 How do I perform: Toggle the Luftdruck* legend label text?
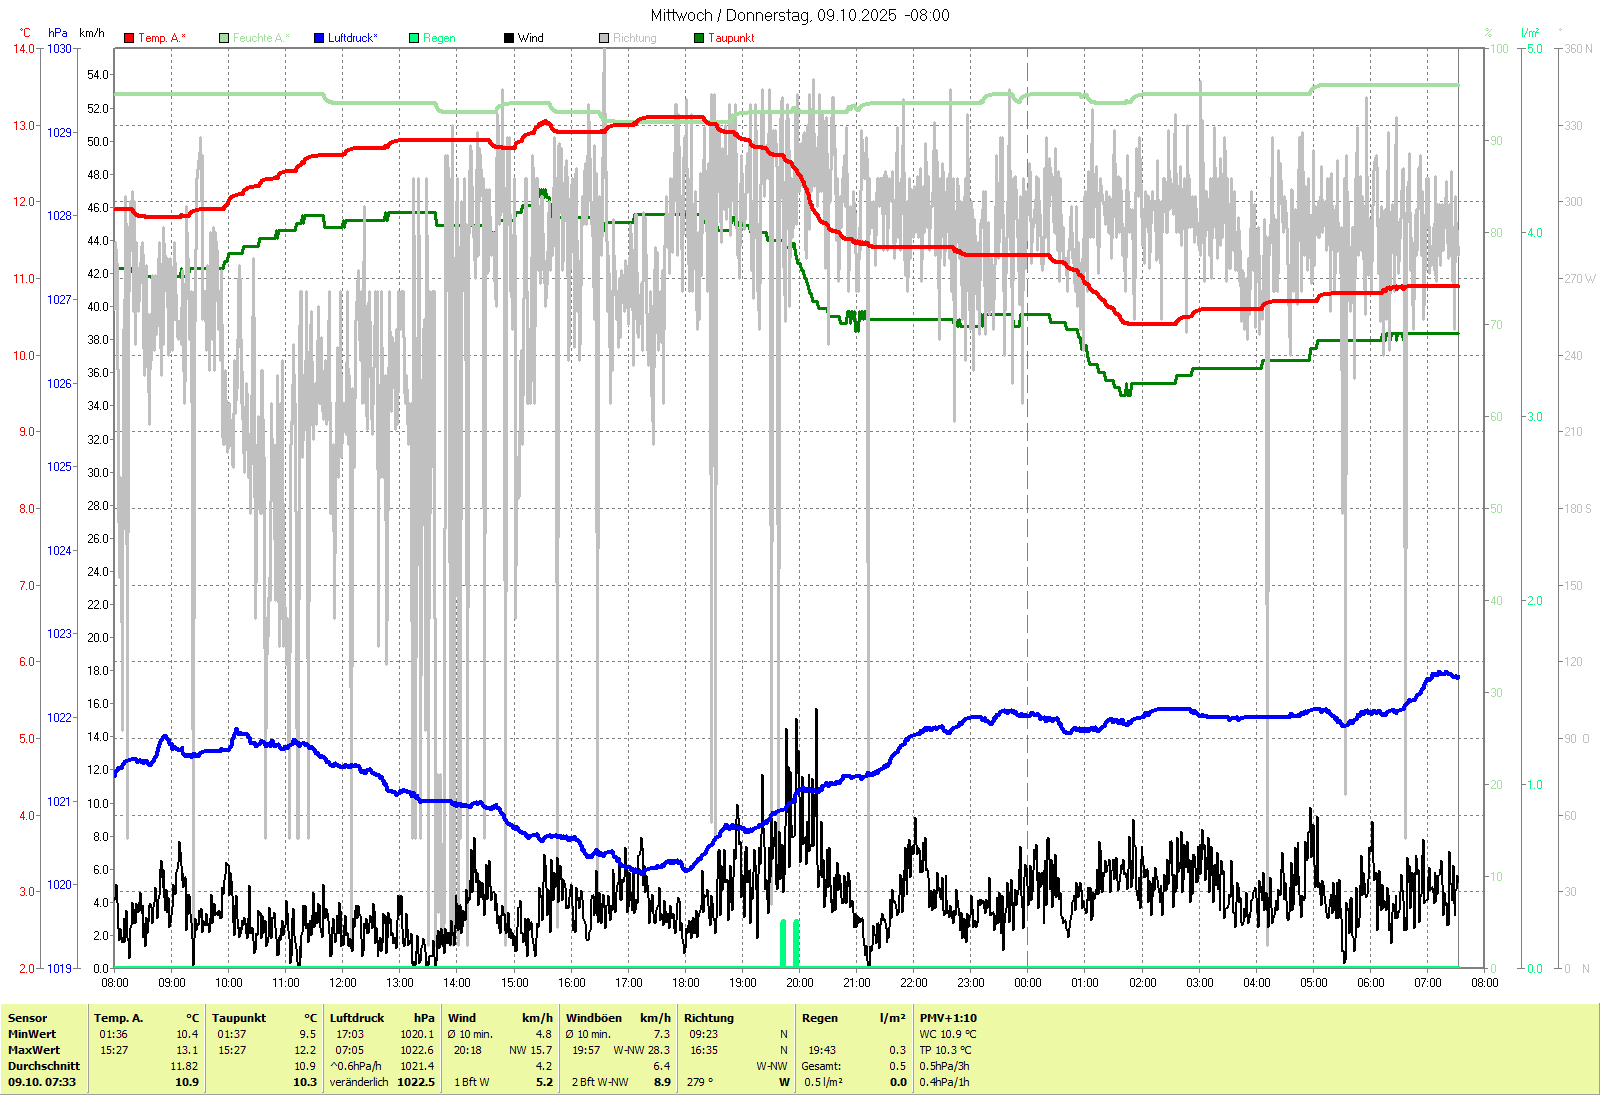click(x=353, y=38)
